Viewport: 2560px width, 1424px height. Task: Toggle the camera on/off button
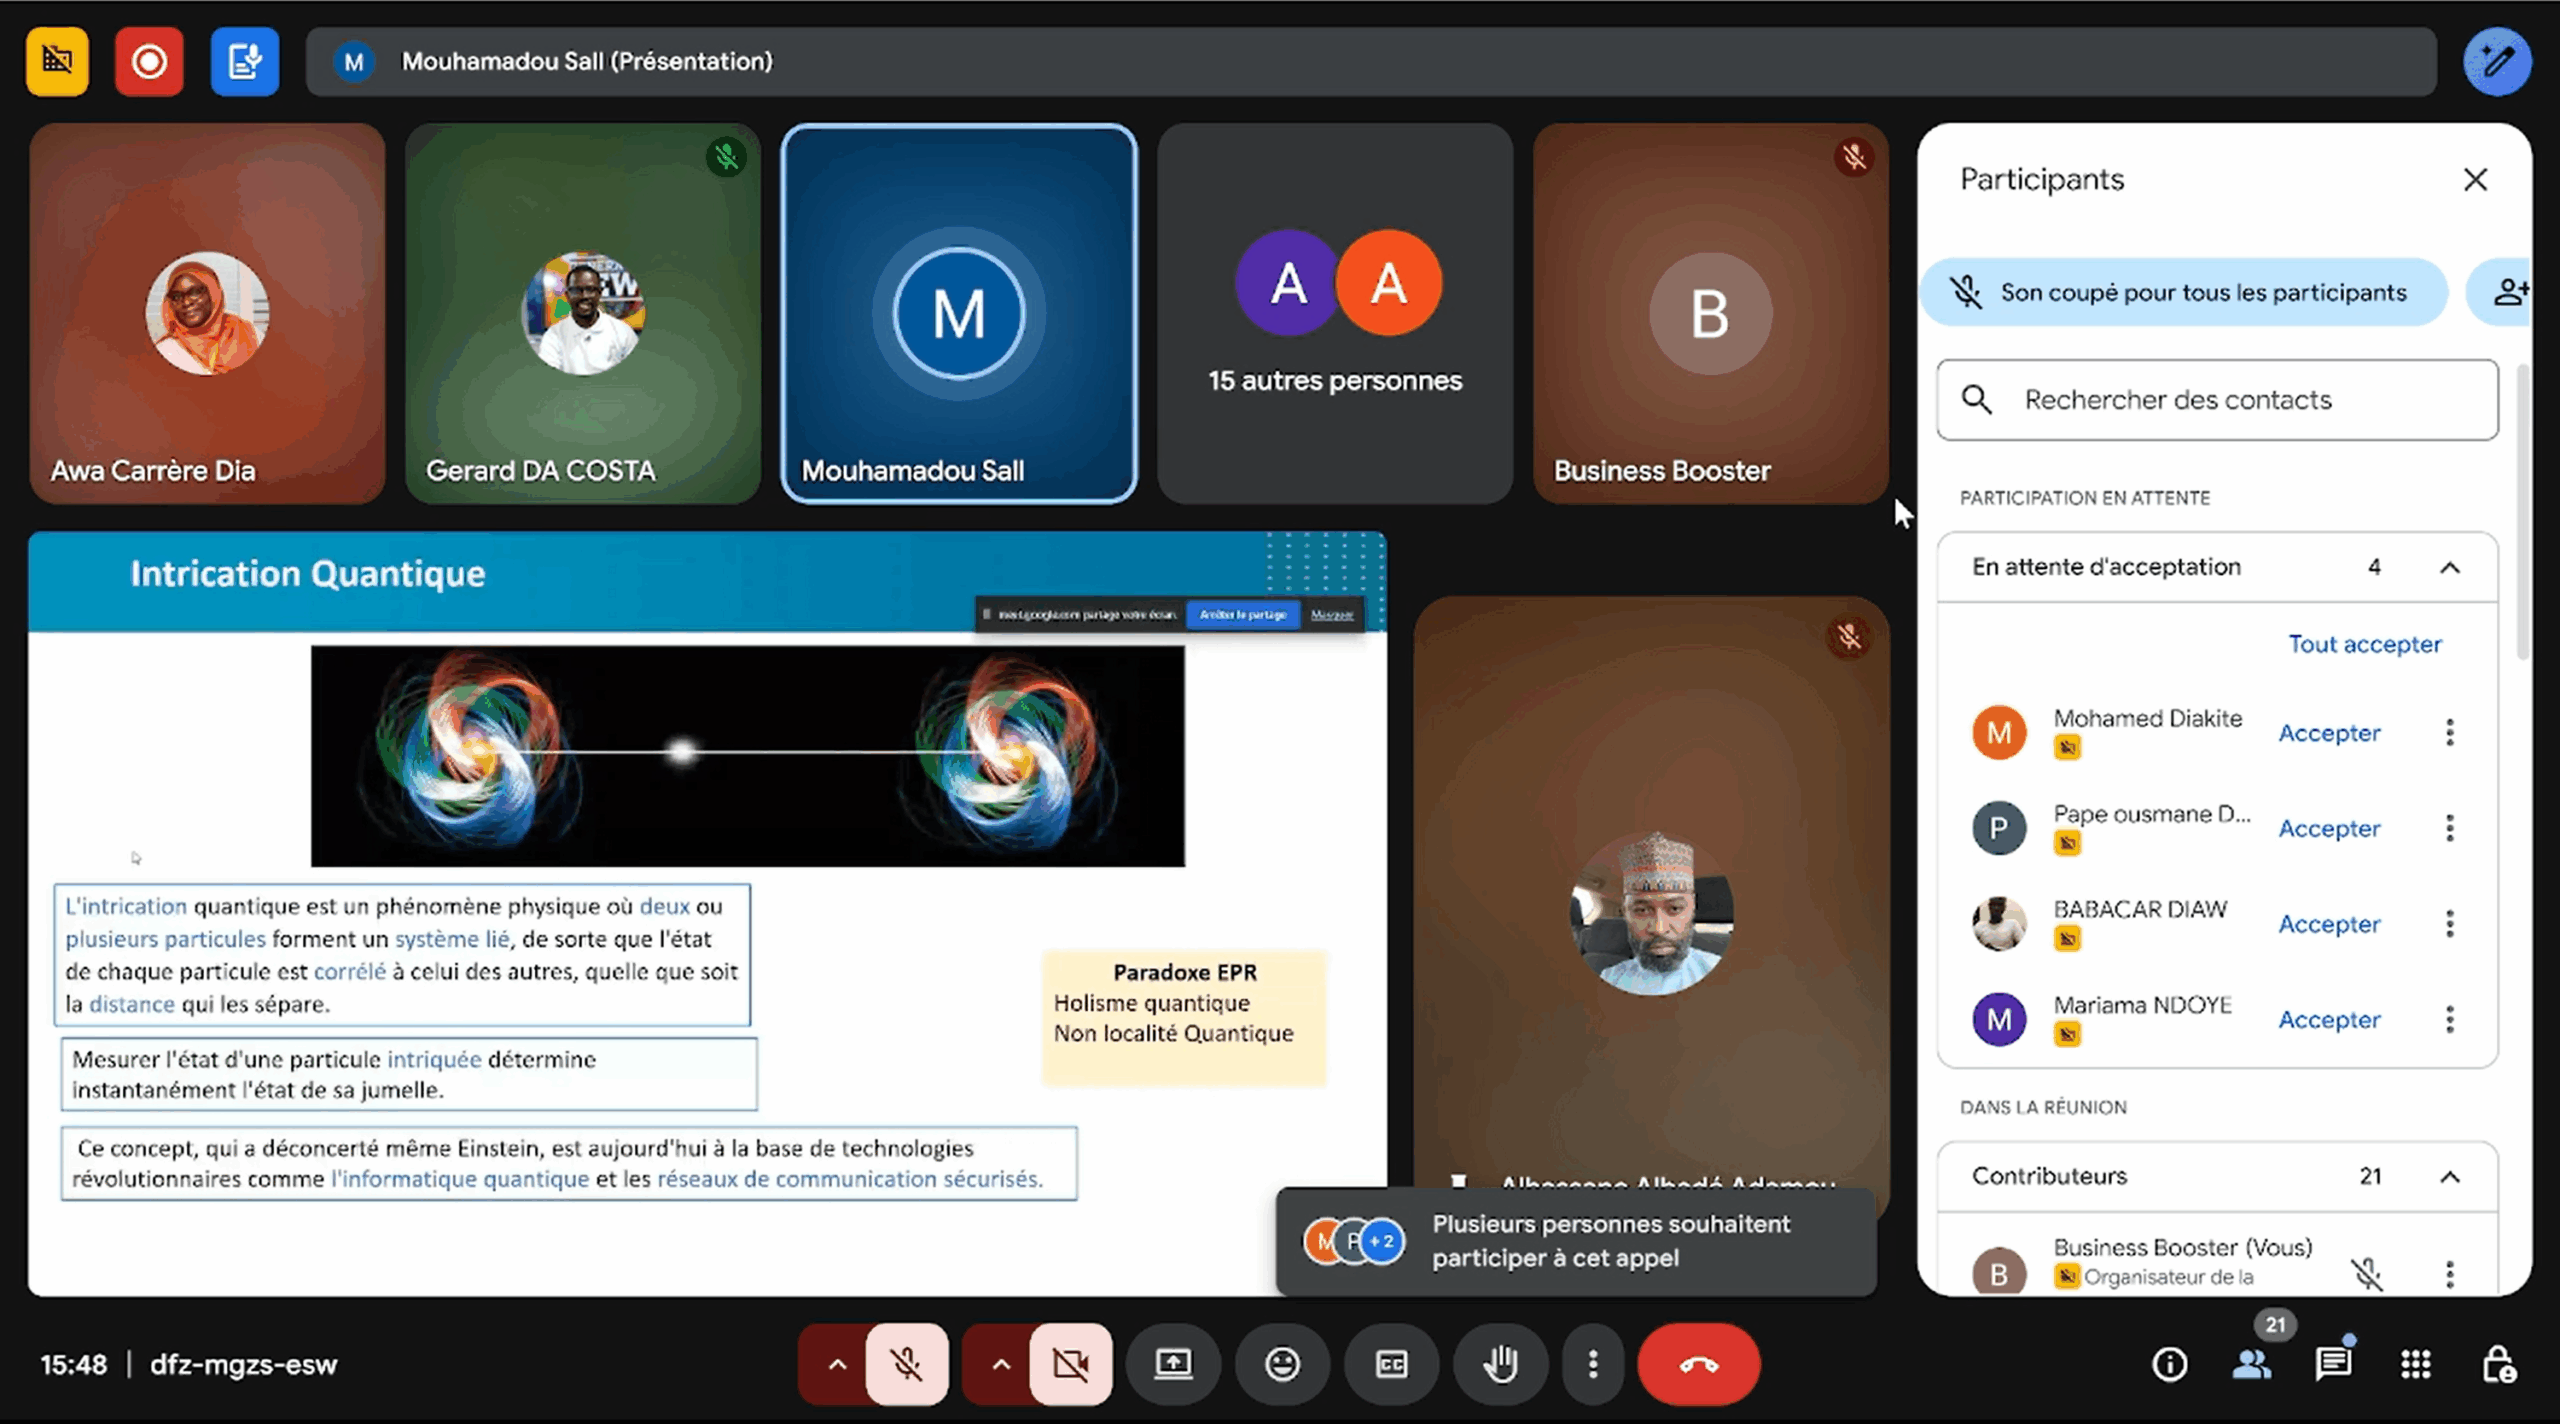click(x=1071, y=1364)
